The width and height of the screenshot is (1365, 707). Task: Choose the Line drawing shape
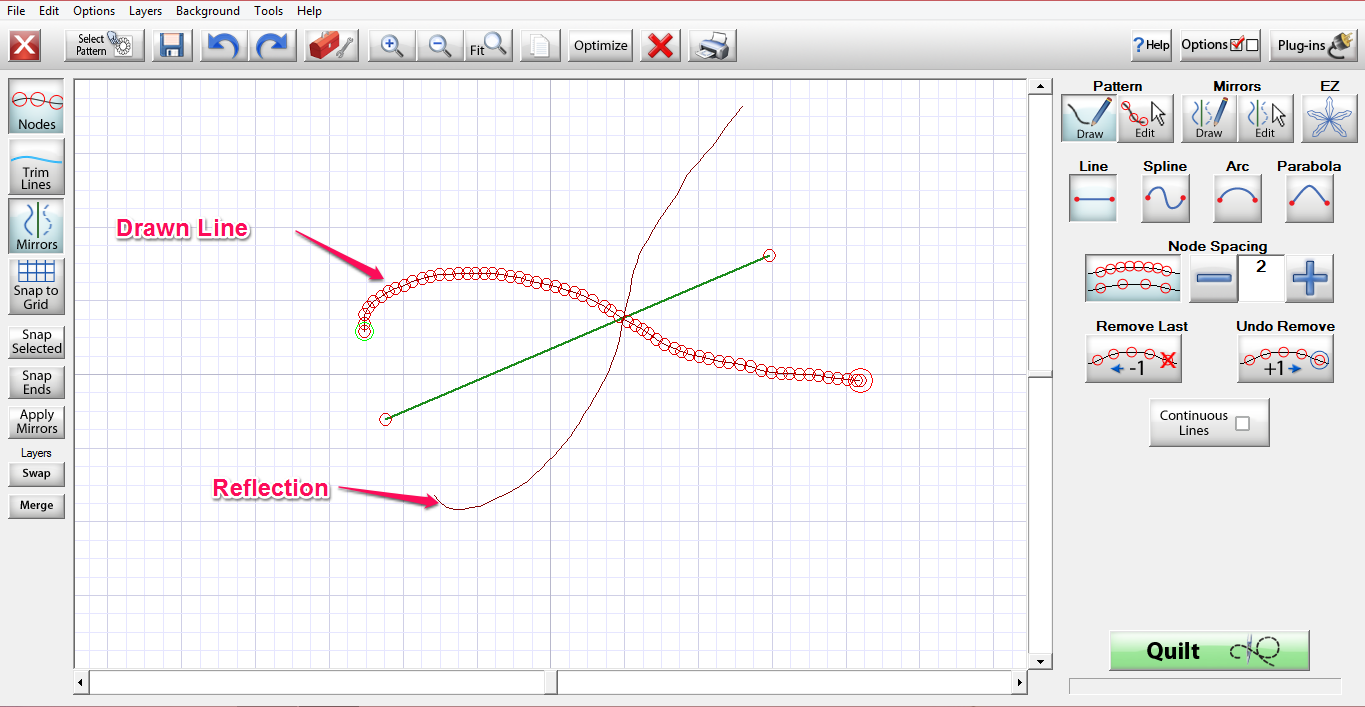(x=1093, y=198)
